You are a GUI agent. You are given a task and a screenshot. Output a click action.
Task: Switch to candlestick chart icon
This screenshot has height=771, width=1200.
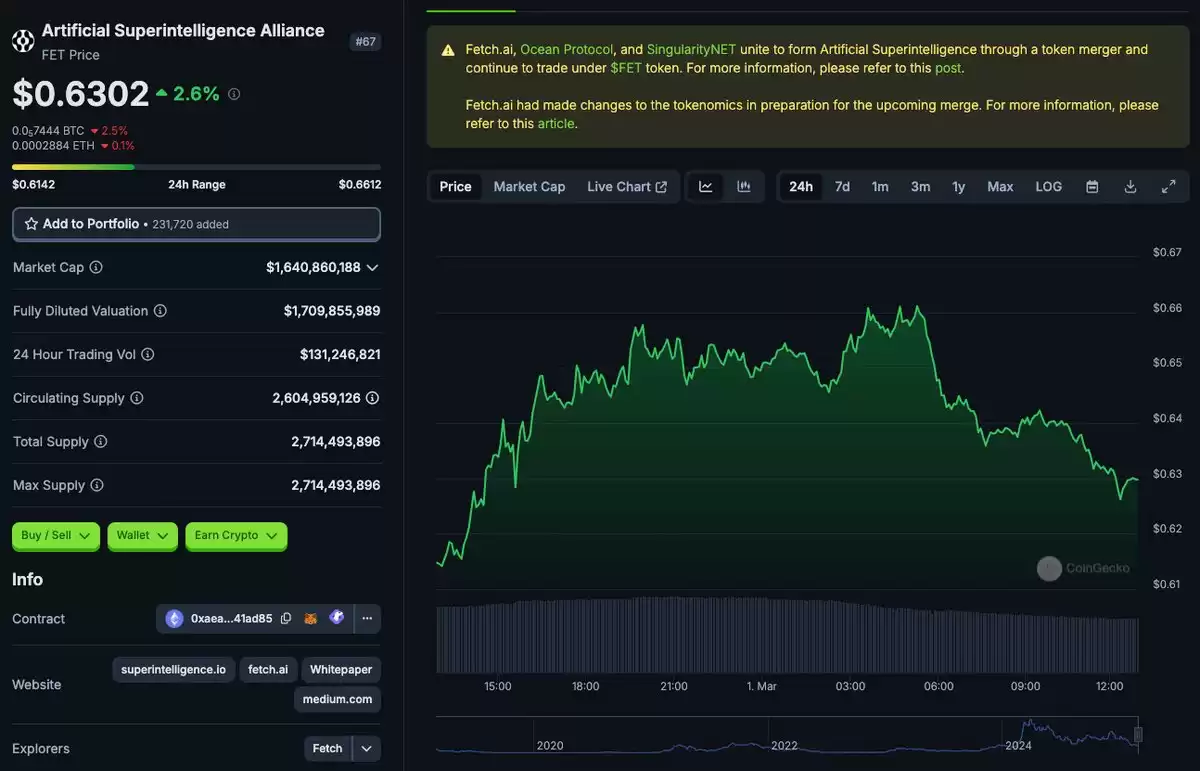pyautogui.click(x=744, y=187)
